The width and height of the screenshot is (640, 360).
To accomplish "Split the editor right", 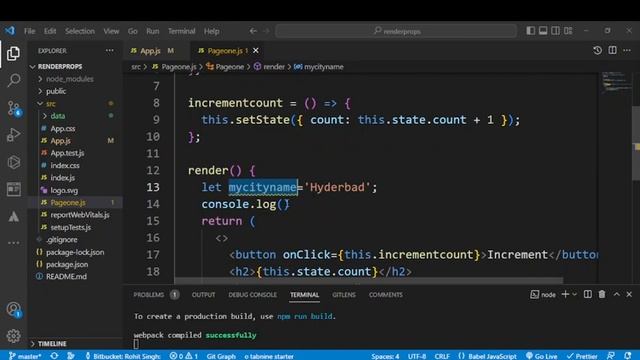I will 613,50.
